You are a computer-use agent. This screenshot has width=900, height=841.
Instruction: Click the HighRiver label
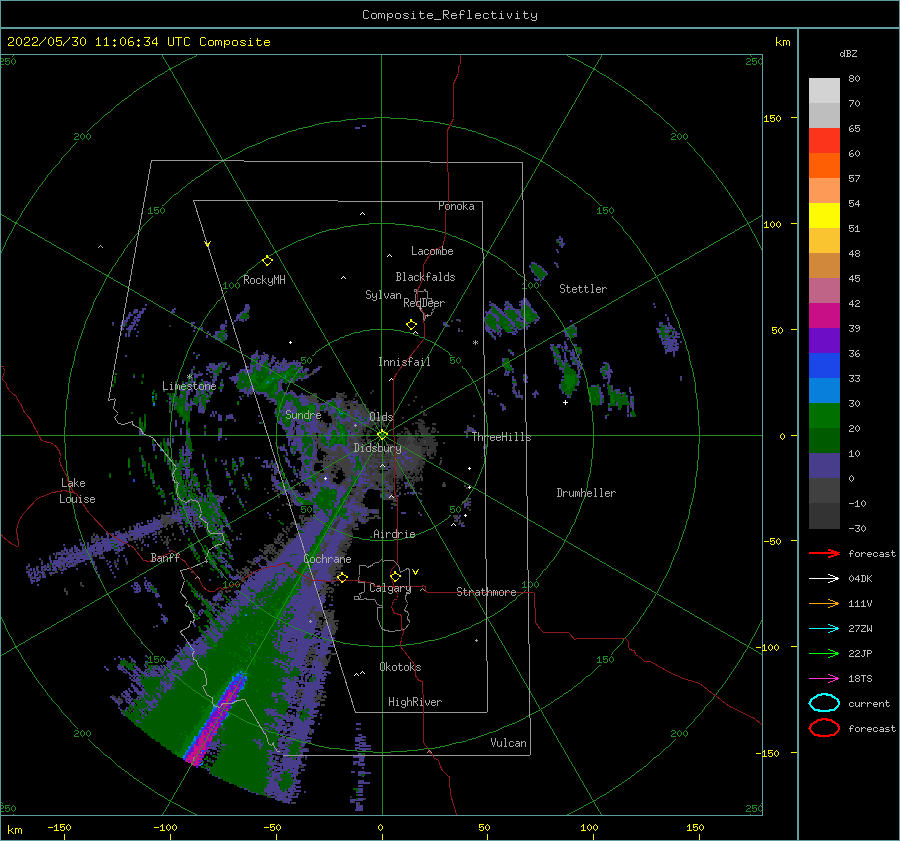pyautogui.click(x=415, y=702)
